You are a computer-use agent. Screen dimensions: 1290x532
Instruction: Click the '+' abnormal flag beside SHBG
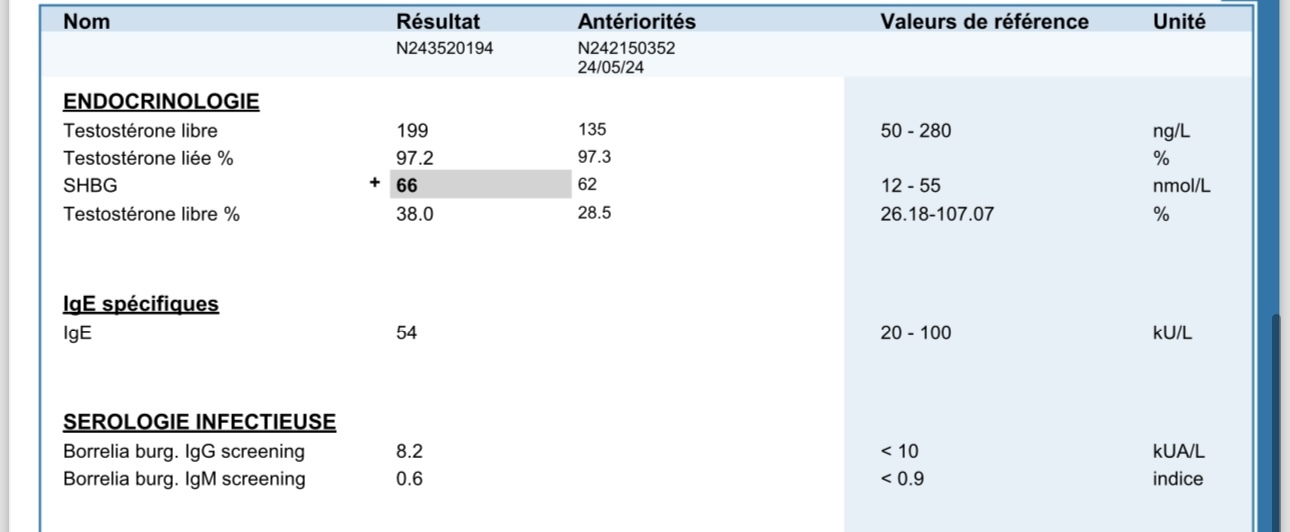tap(375, 183)
